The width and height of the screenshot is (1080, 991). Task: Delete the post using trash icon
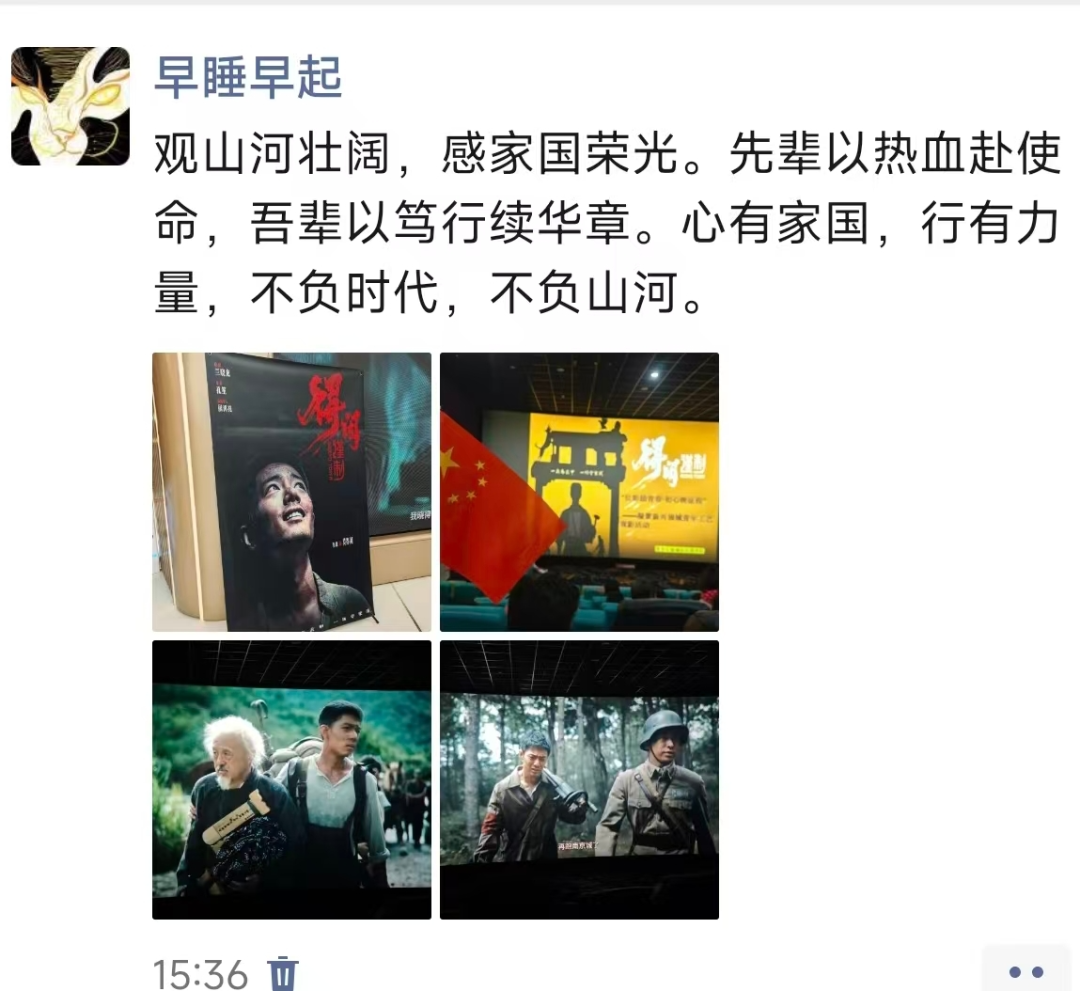(282, 973)
